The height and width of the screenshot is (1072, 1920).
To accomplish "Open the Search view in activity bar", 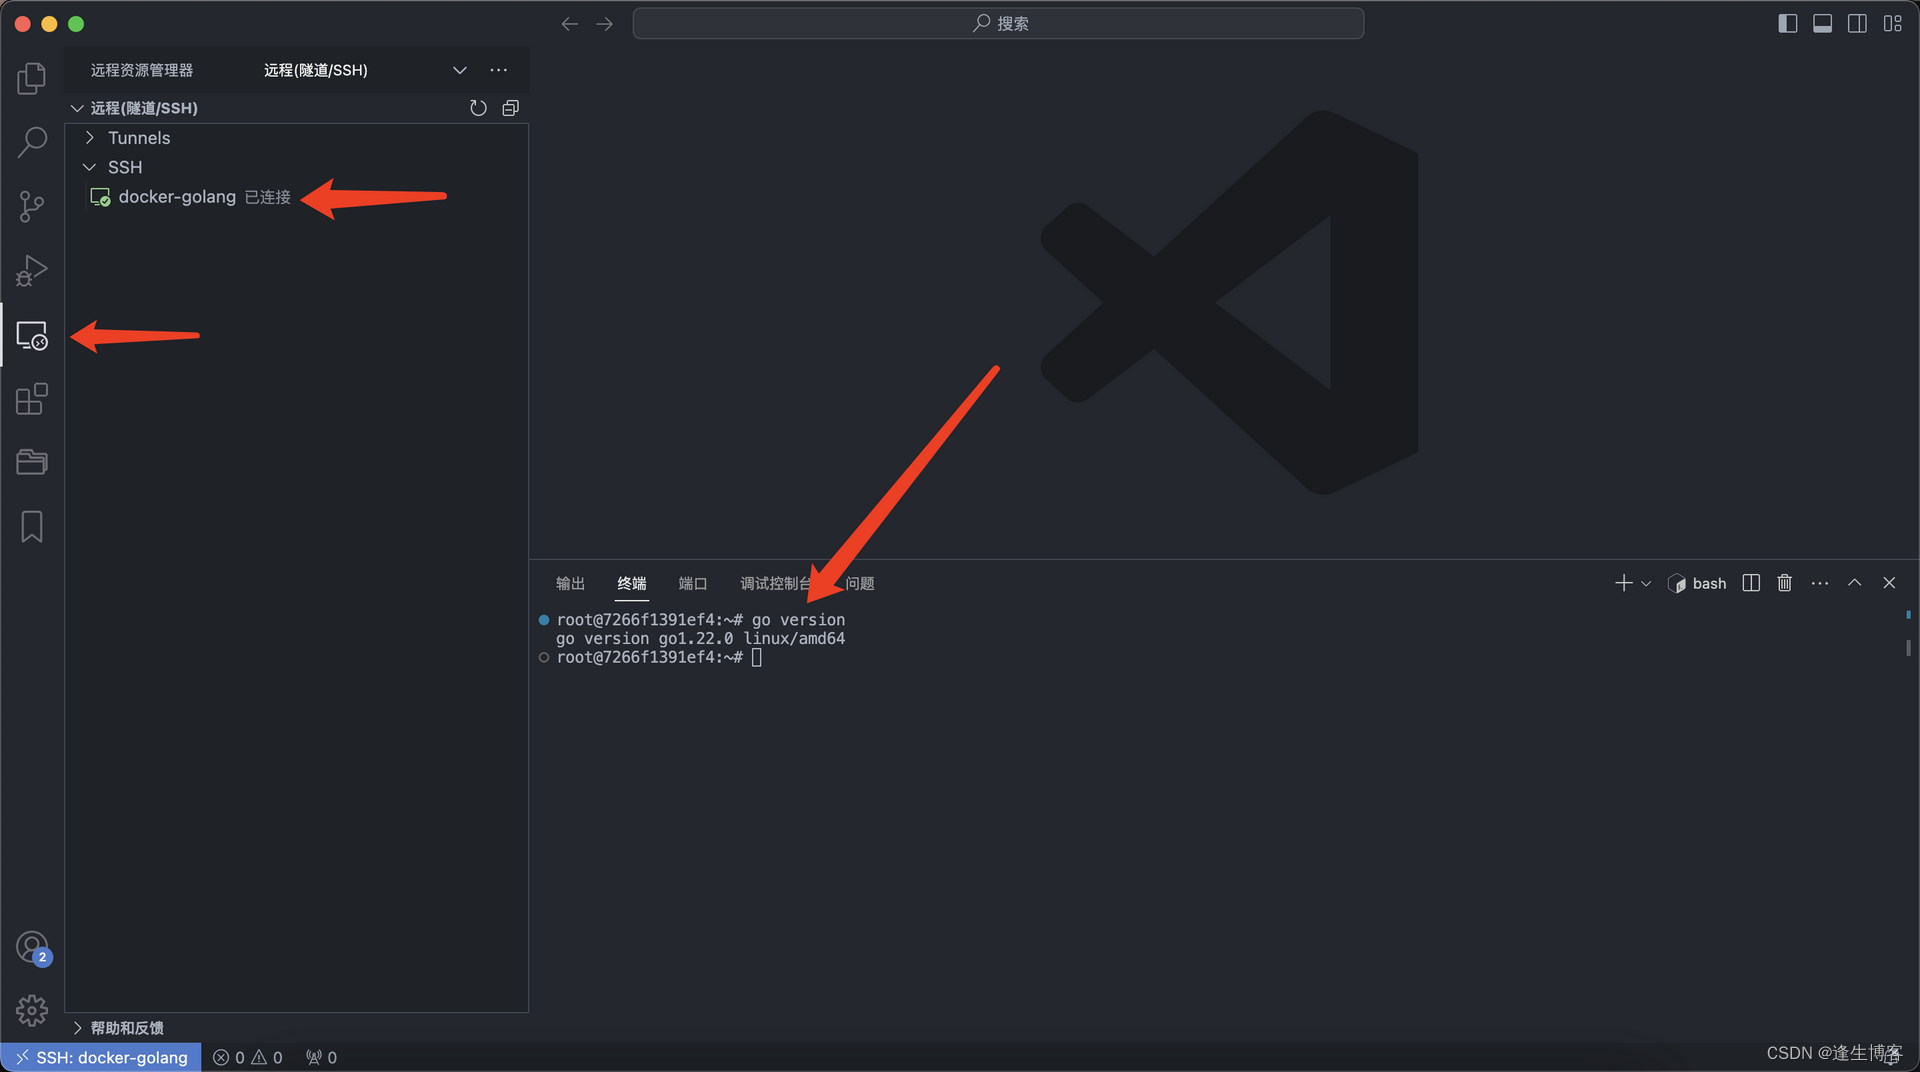I will (32, 142).
